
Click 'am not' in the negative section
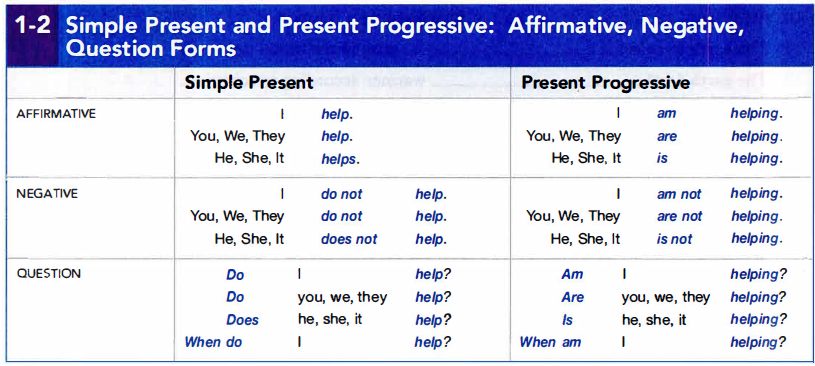[x=679, y=194]
